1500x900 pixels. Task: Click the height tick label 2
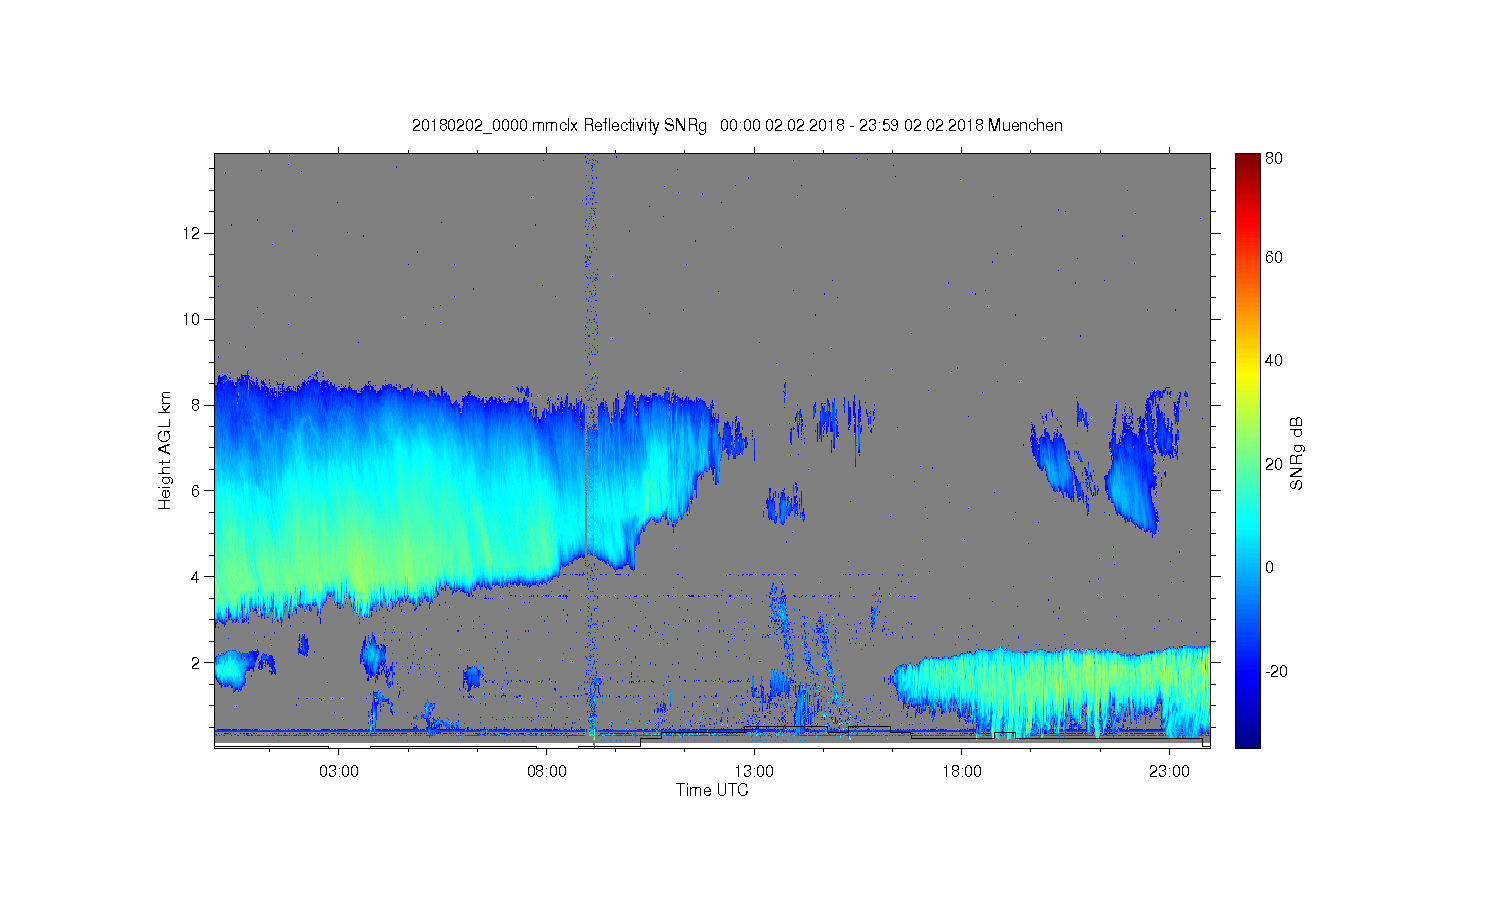[198, 663]
